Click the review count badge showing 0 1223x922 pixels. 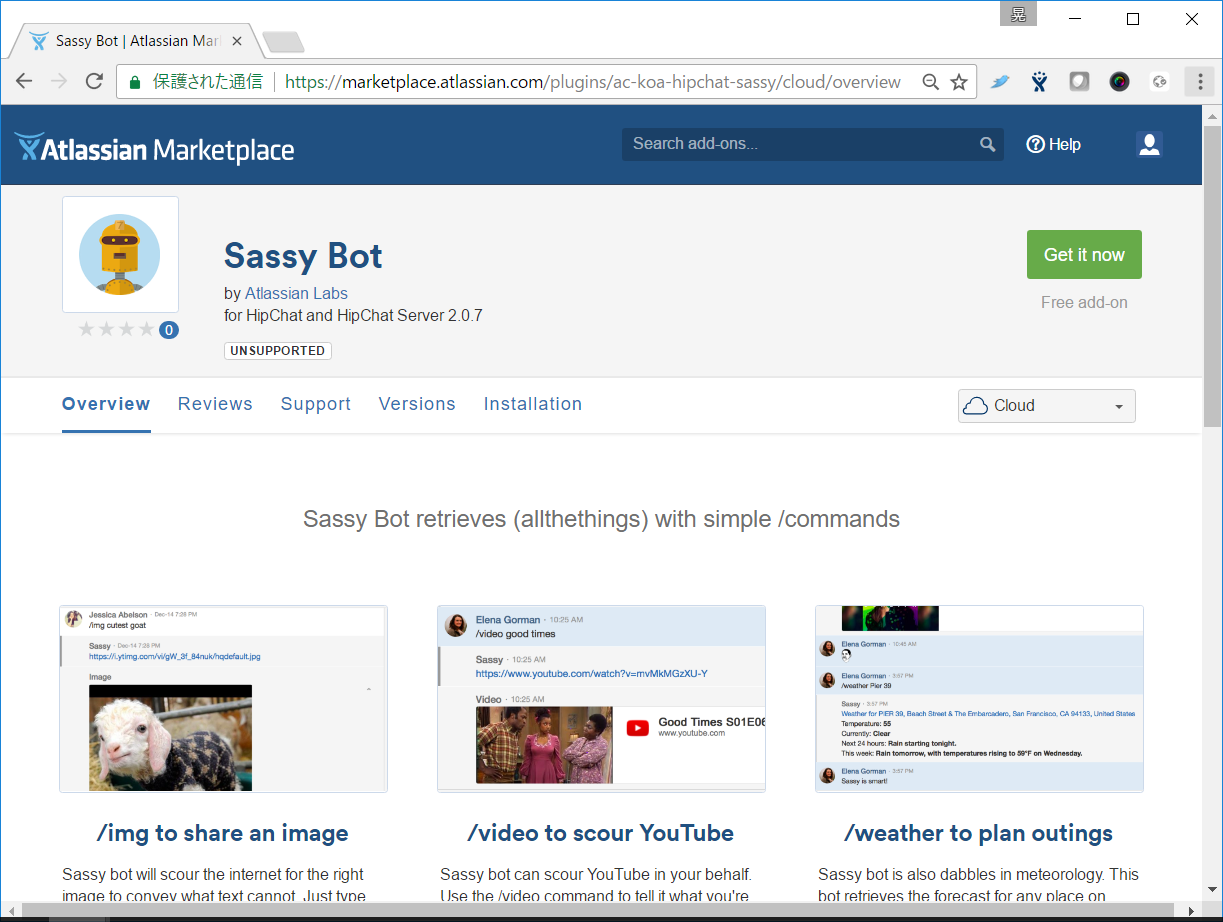tap(168, 330)
